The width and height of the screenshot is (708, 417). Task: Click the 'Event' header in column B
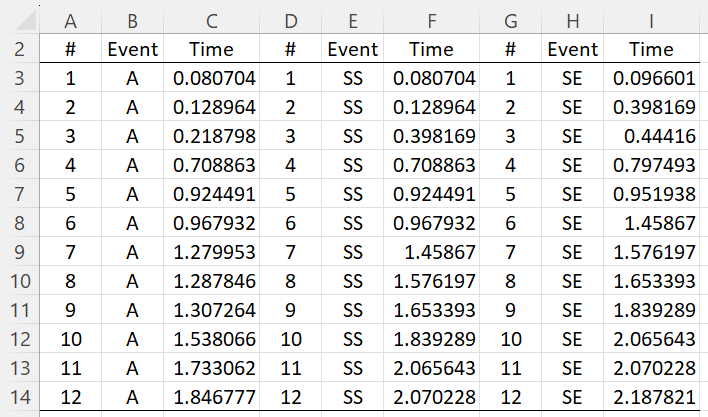pyautogui.click(x=133, y=49)
